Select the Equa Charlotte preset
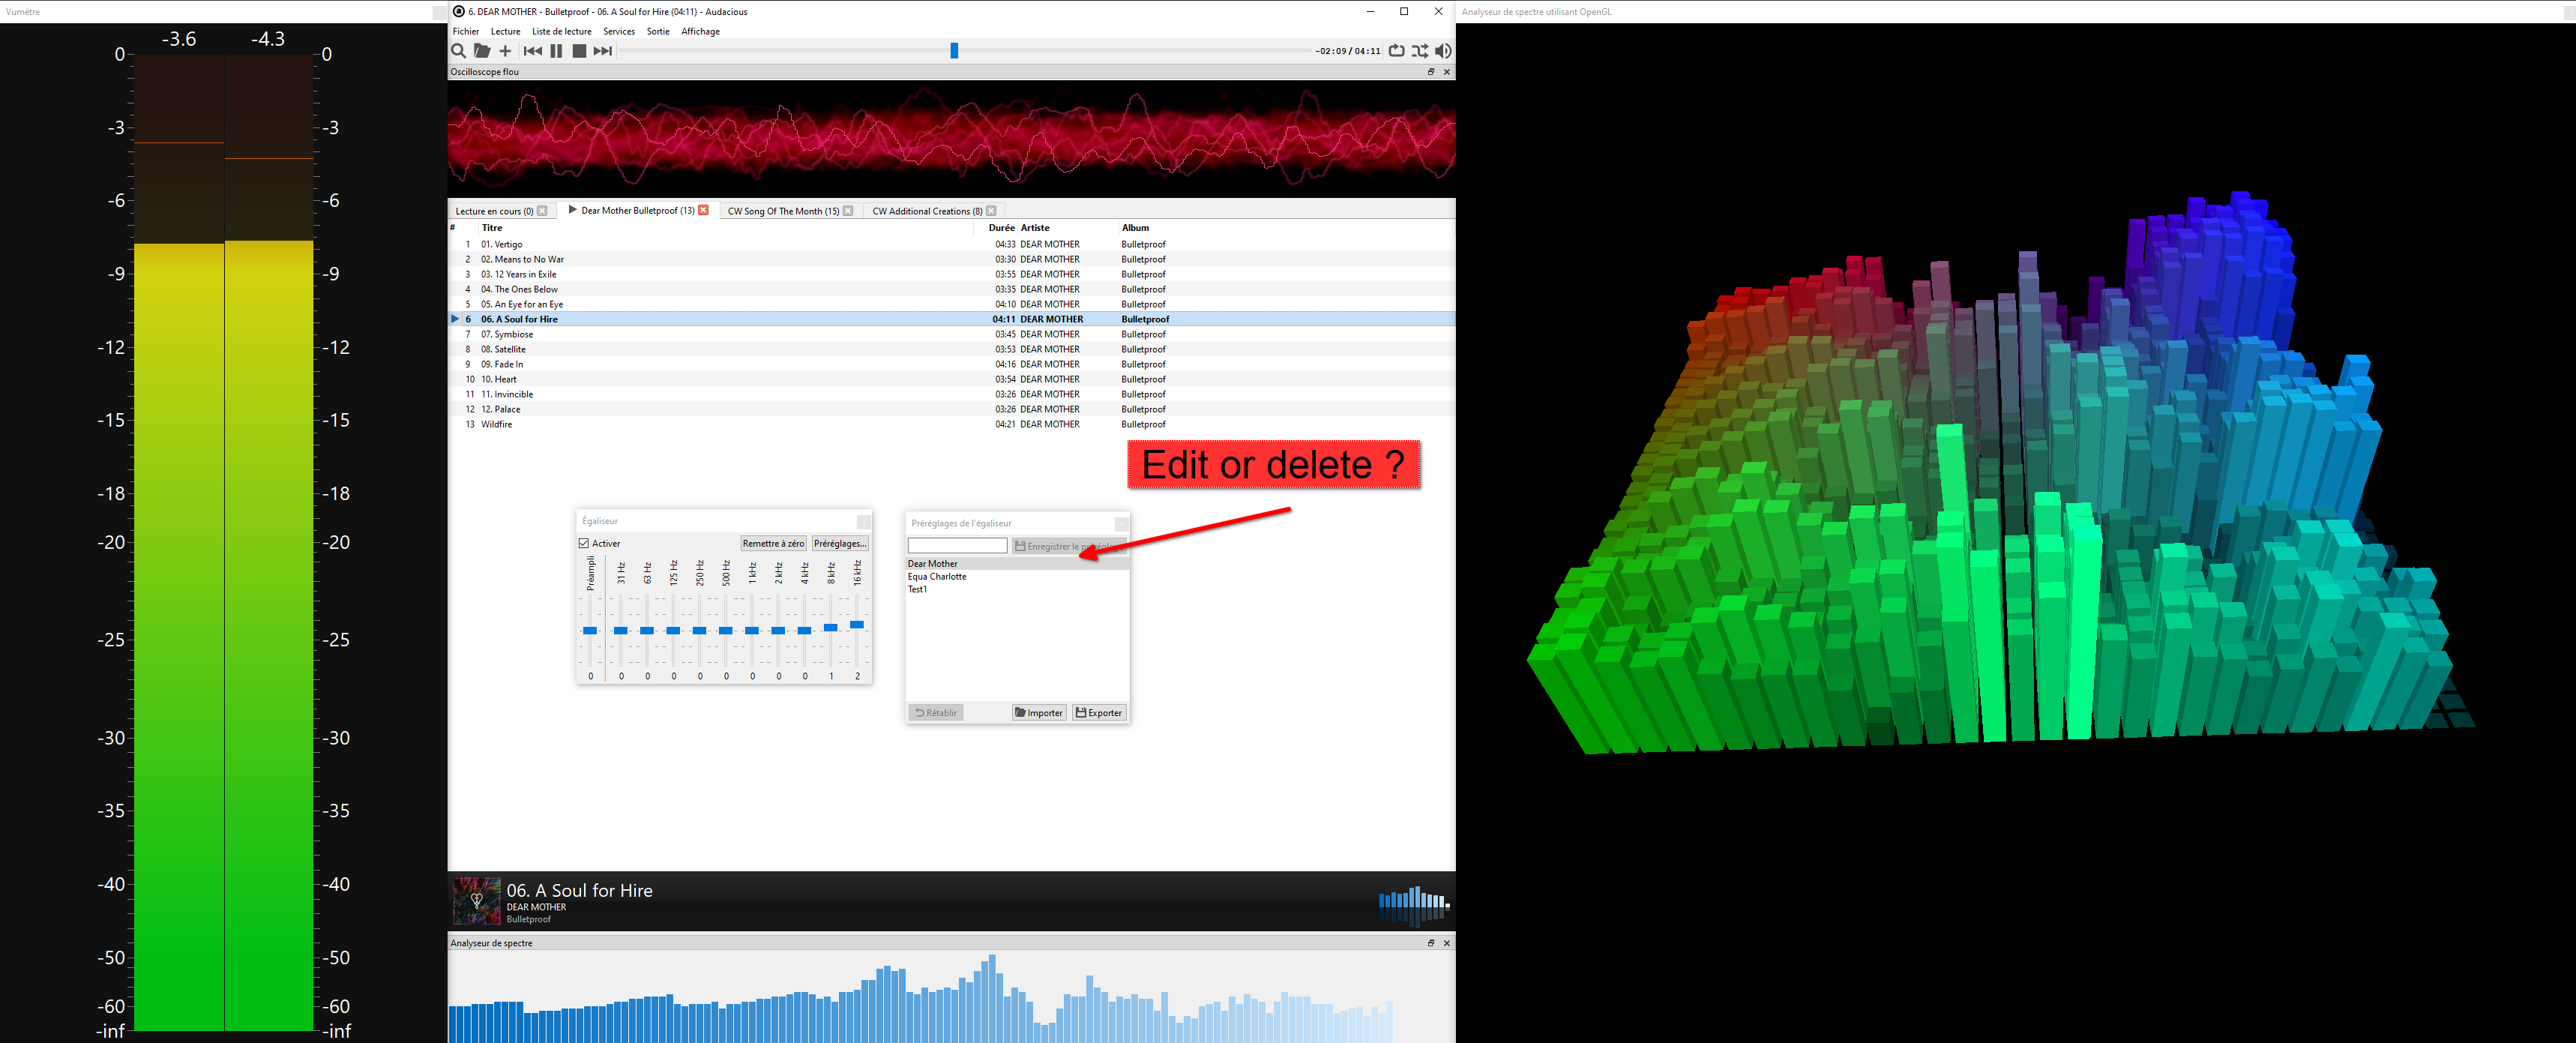The image size is (2576, 1043). click(x=1017, y=576)
